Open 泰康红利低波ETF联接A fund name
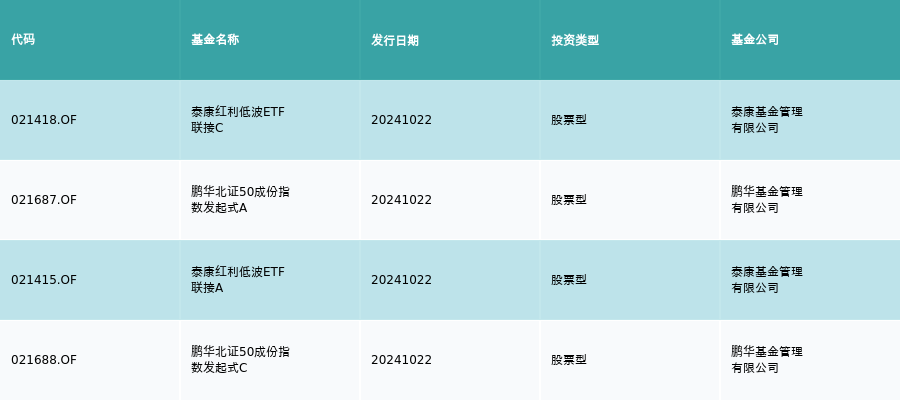The height and width of the screenshot is (400, 900). click(238, 280)
